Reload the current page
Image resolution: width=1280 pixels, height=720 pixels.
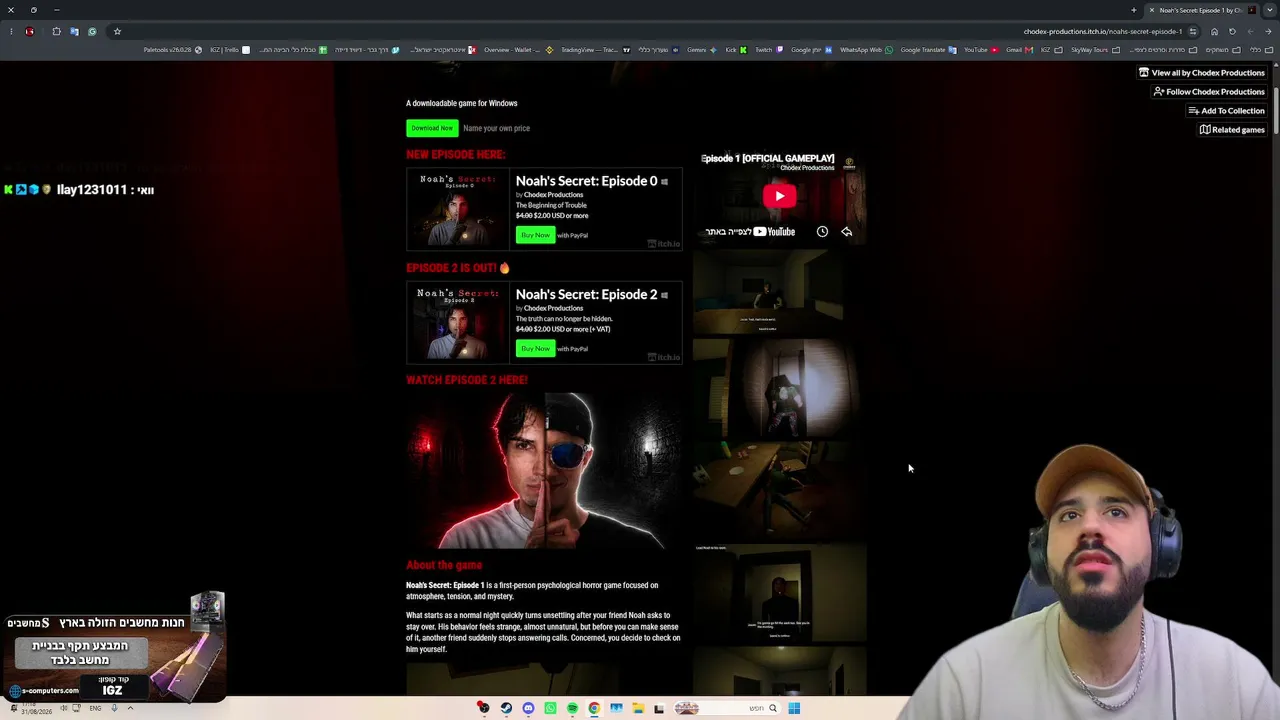coord(1232,31)
